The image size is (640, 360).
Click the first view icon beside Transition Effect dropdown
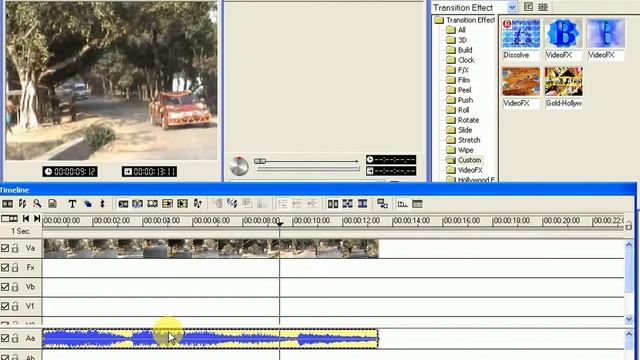tap(528, 7)
